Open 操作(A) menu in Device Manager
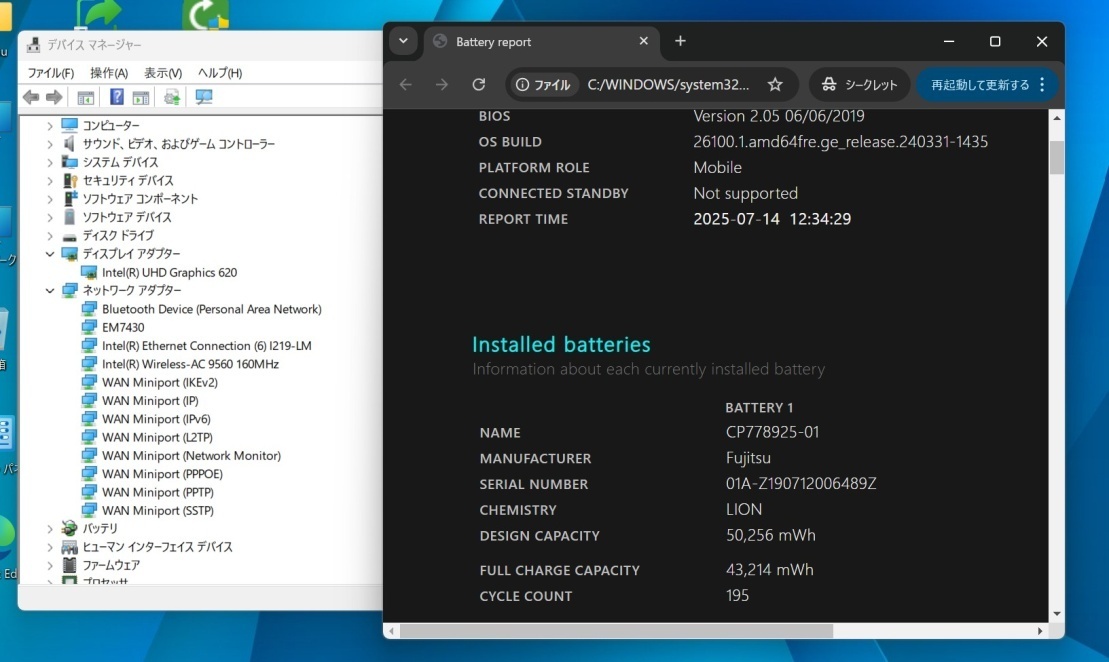Image resolution: width=1109 pixels, height=662 pixels. 109,73
